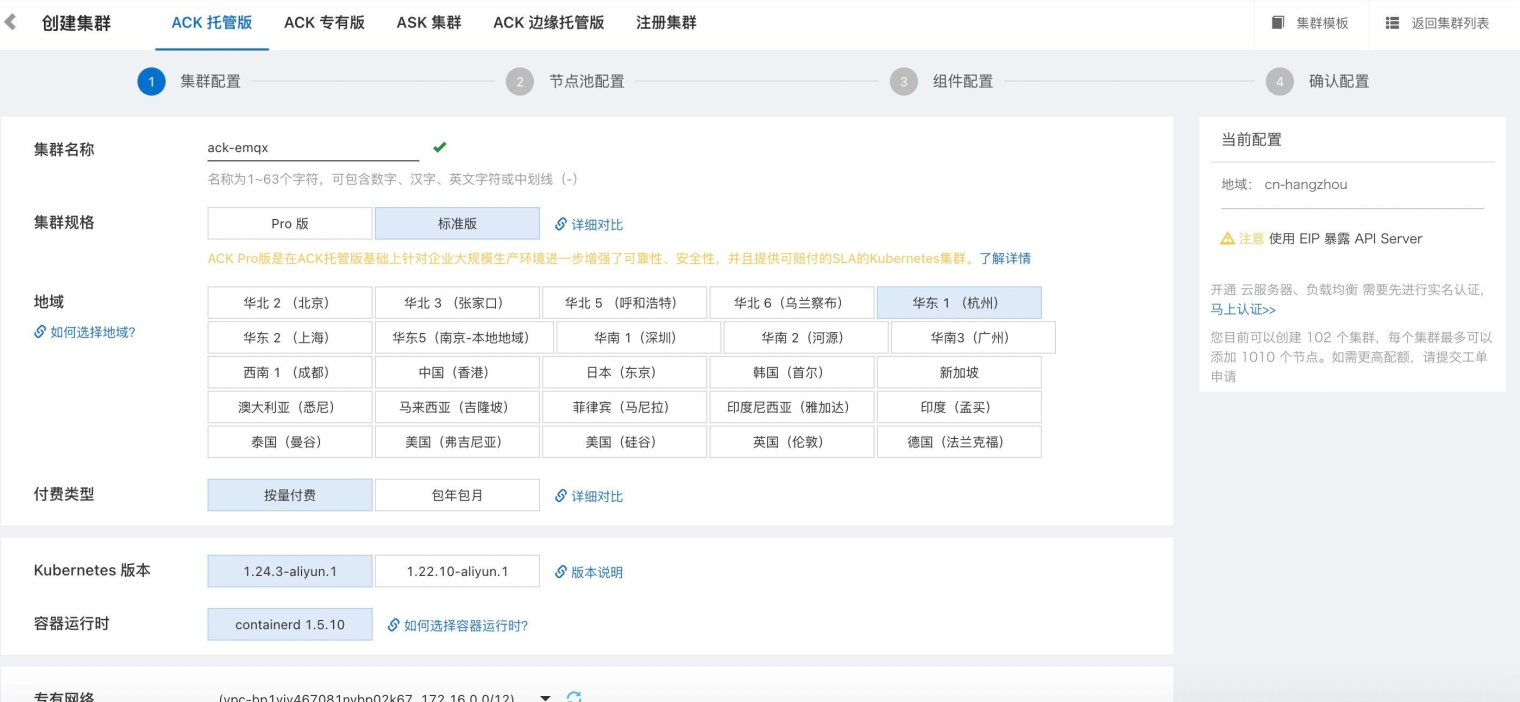Click the refresh icon next to the VPC selector
Viewport: 1520px width, 702px height.
(x=573, y=699)
